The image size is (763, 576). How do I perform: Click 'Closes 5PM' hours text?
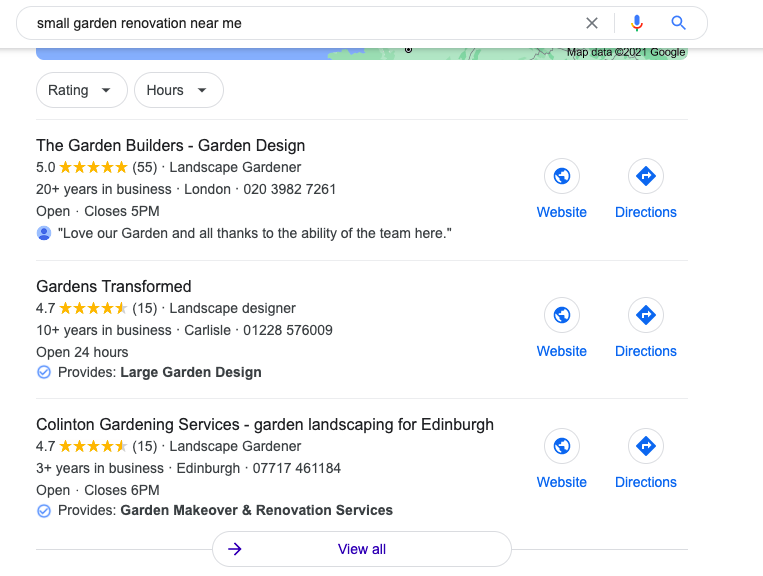[x=122, y=212]
